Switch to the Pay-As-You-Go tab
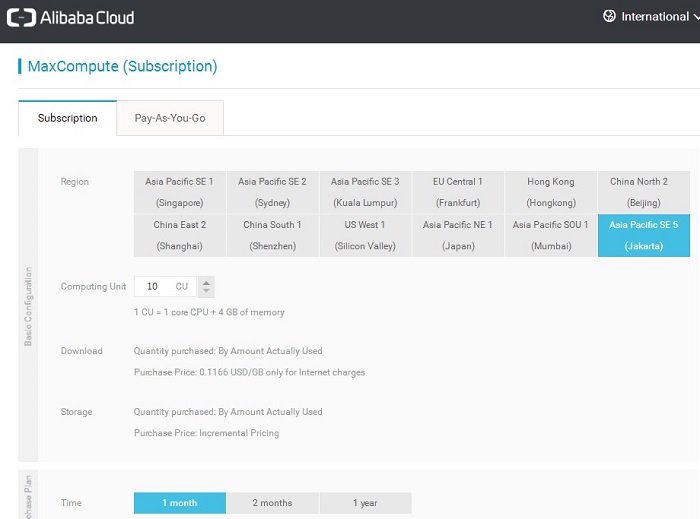Screen dimensions: 700x519 170,118
